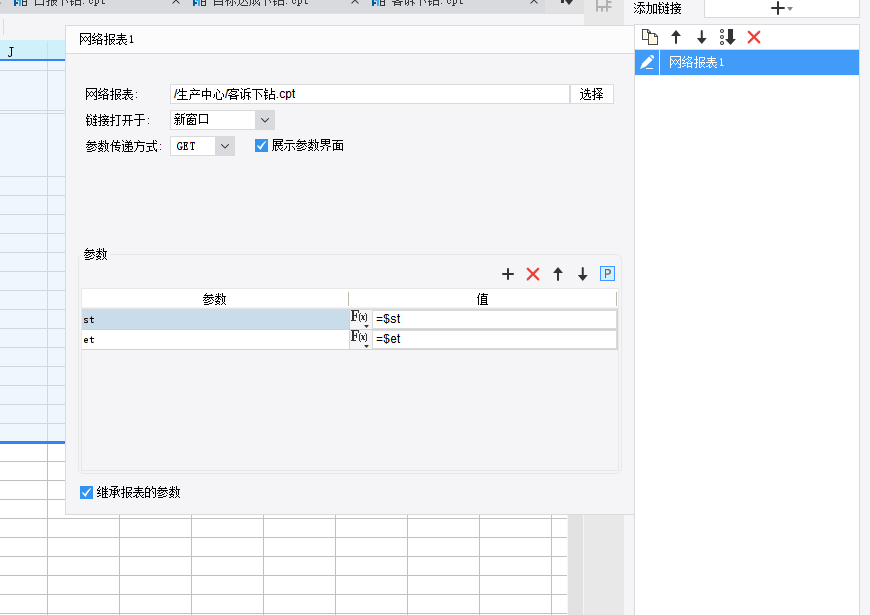Move selected parameter down
This screenshot has height=615, width=870.
point(582,274)
